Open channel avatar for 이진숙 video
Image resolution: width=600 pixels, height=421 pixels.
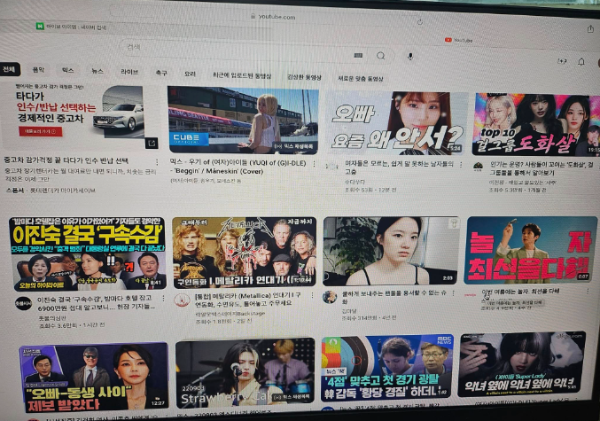[x=23, y=304]
